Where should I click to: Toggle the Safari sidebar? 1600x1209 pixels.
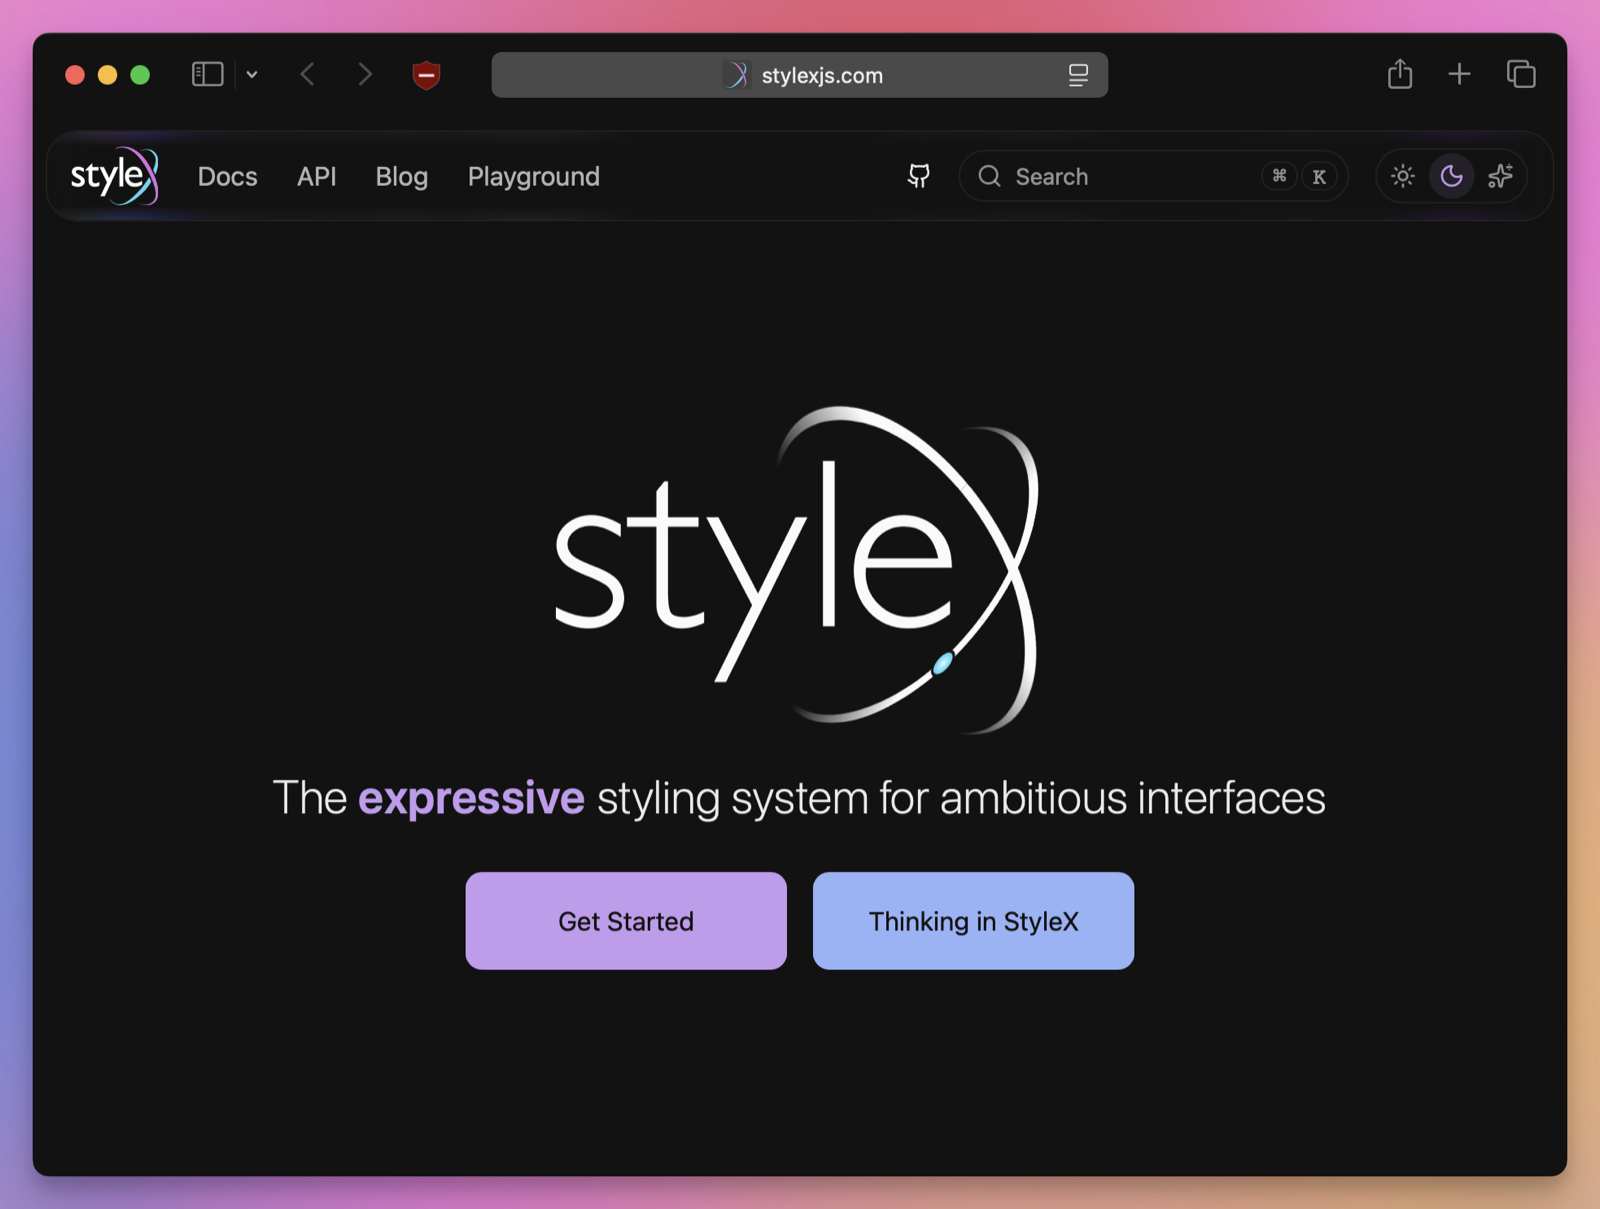pyautogui.click(x=207, y=75)
